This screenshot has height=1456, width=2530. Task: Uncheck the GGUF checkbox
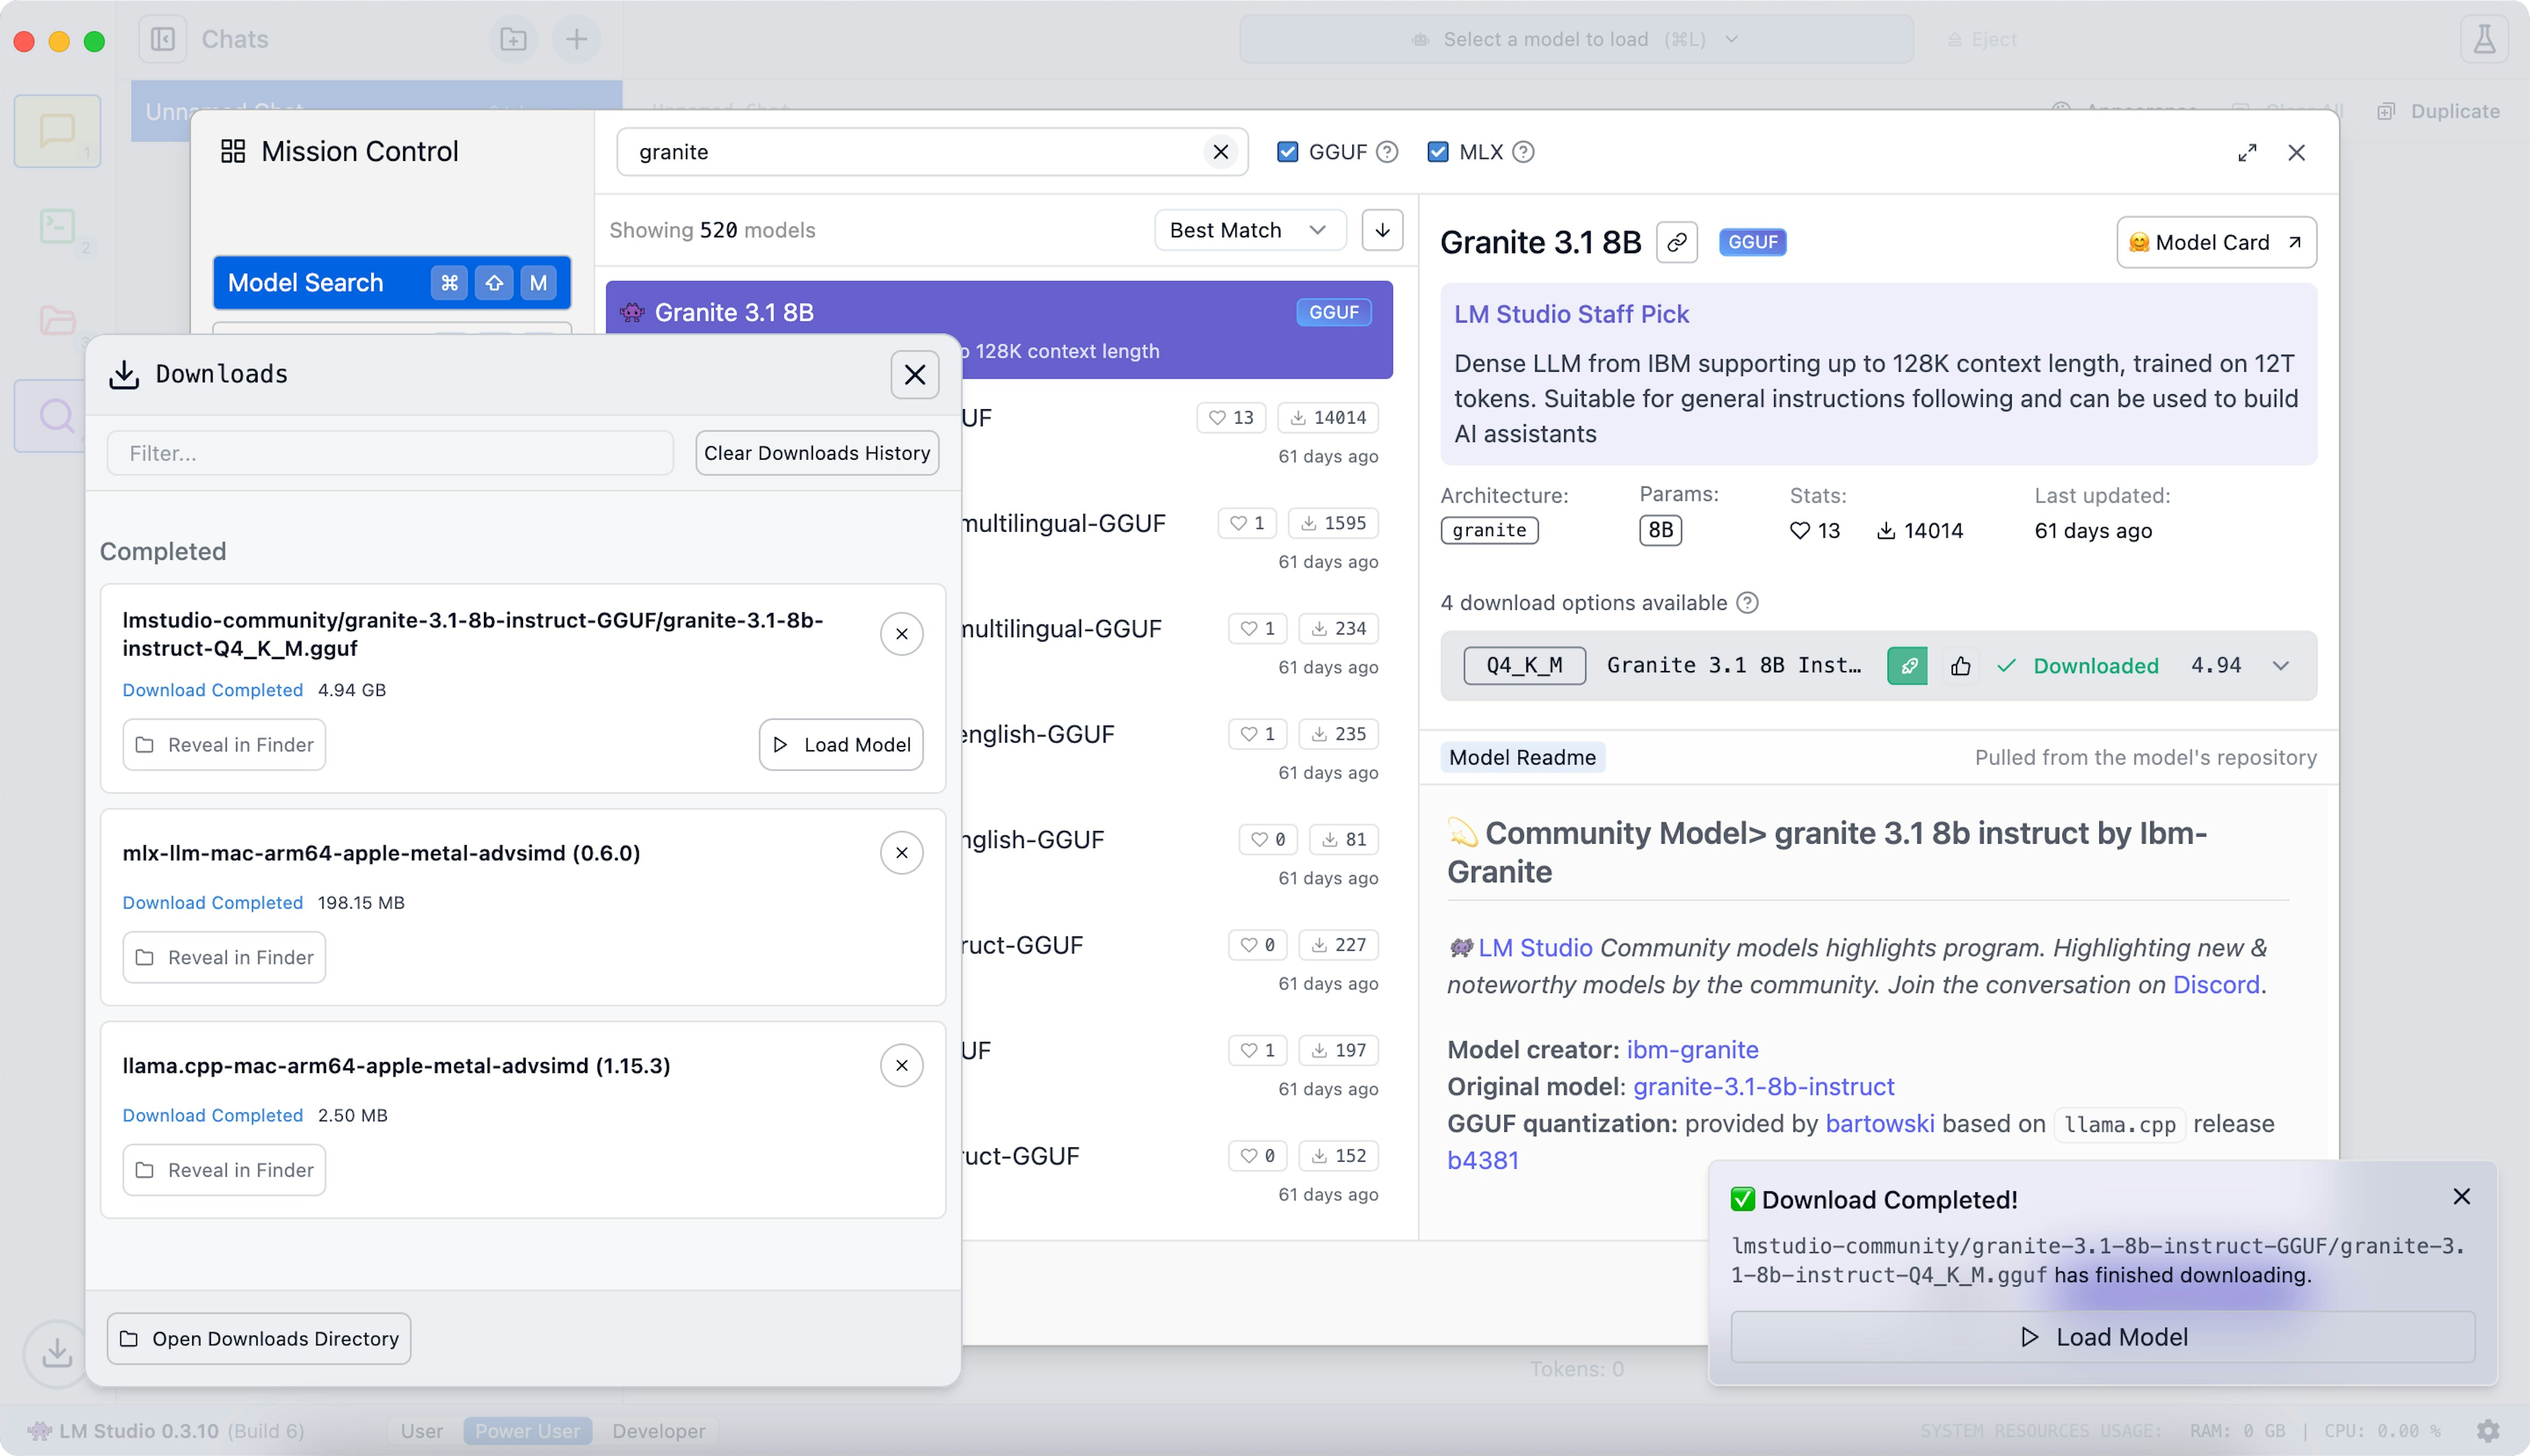1287,152
